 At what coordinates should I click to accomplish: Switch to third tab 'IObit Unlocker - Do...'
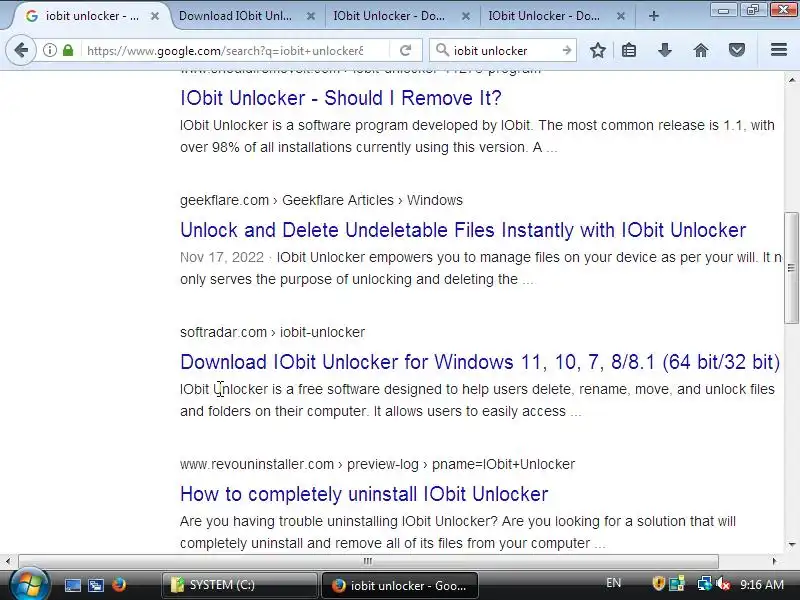point(389,16)
